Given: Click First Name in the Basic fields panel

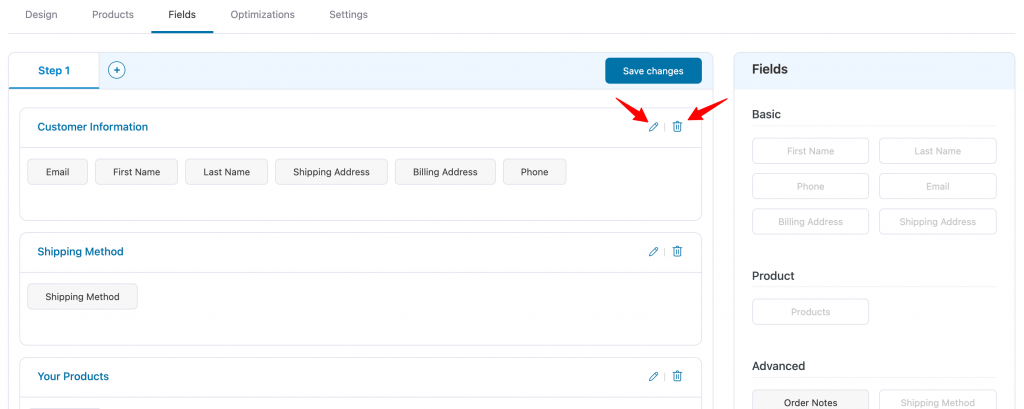Looking at the screenshot, I should tap(810, 151).
